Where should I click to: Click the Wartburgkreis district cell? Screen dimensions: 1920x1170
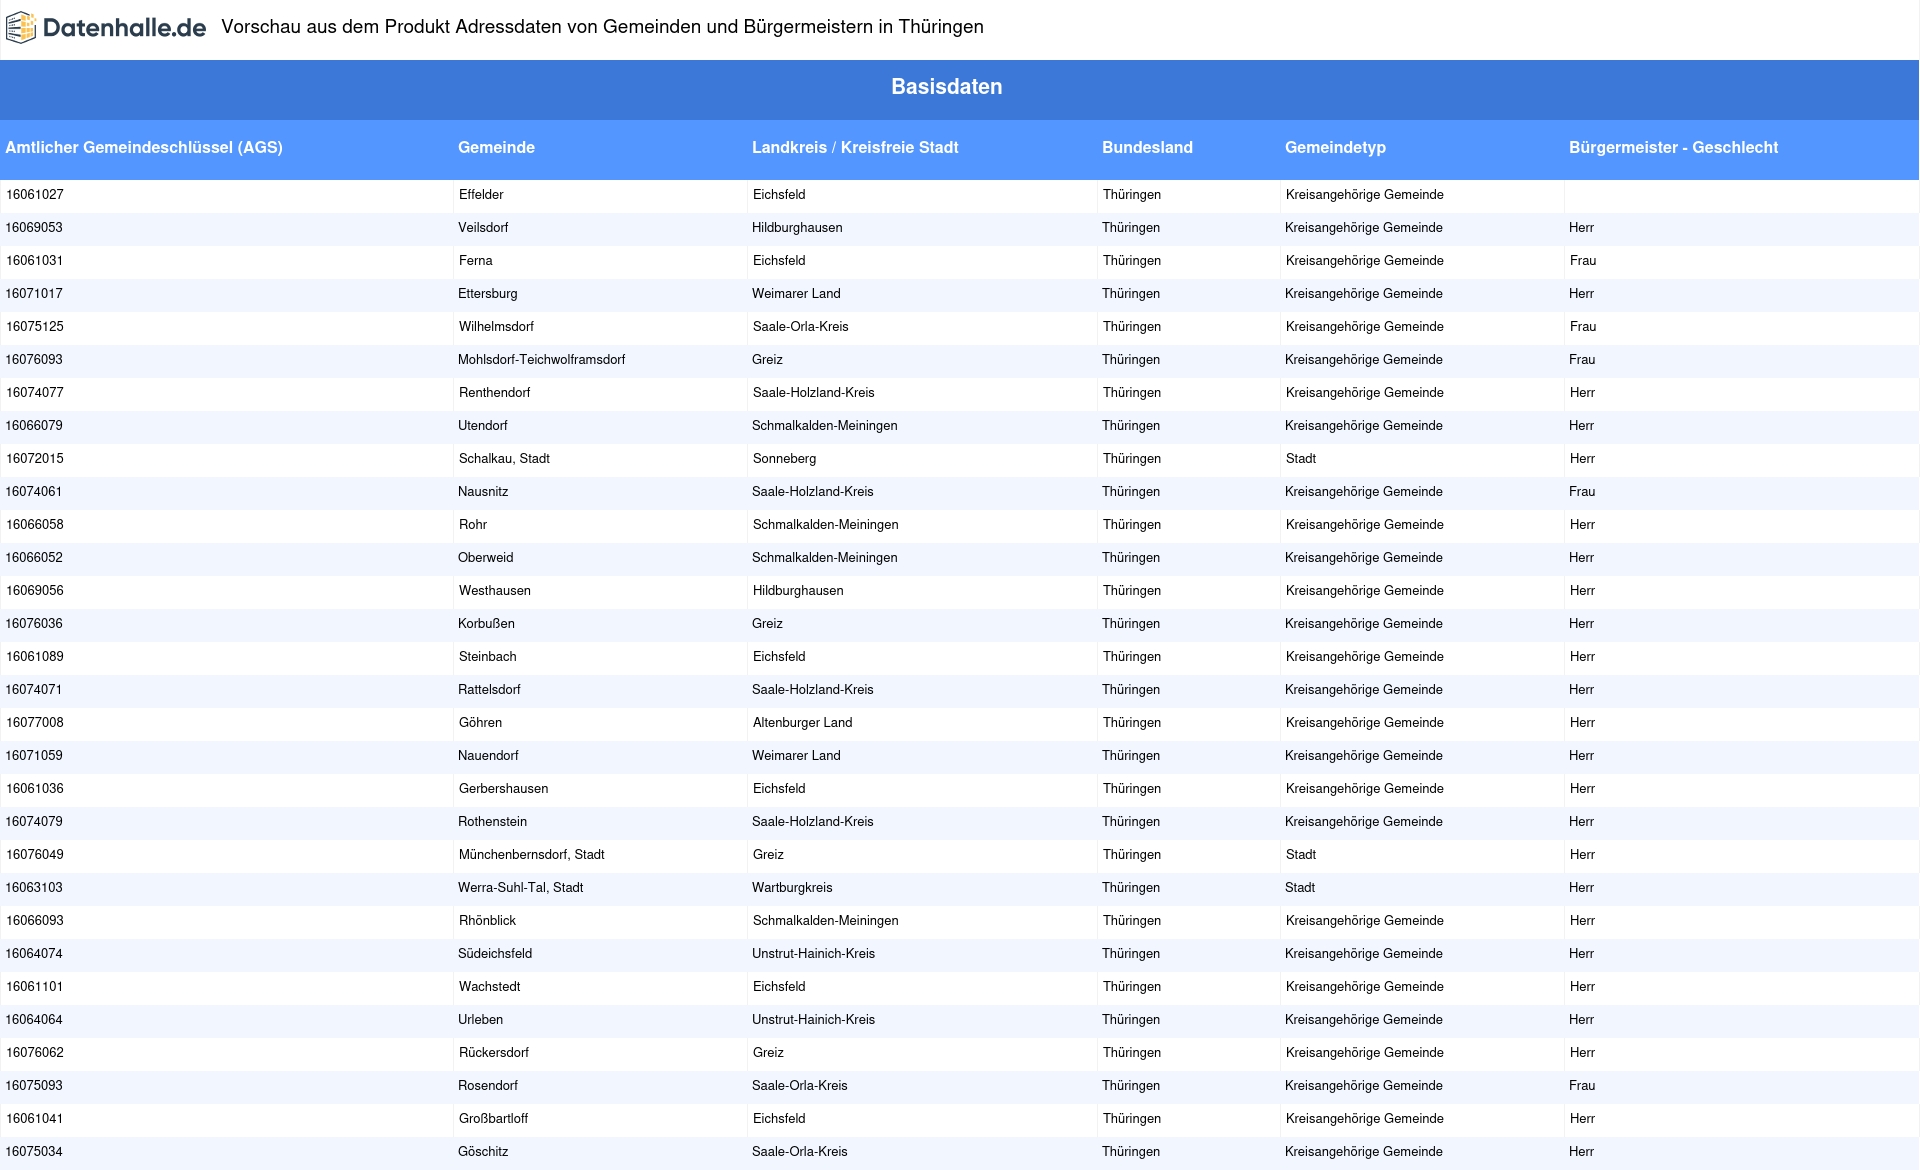[792, 888]
